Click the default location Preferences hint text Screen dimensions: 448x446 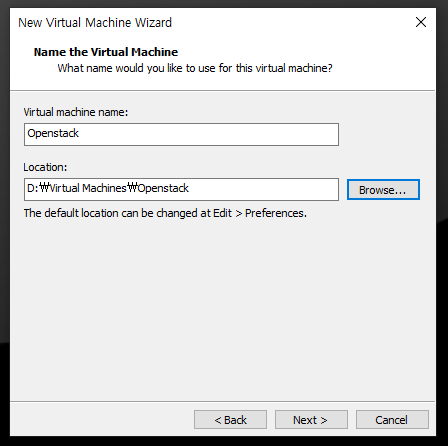165,213
